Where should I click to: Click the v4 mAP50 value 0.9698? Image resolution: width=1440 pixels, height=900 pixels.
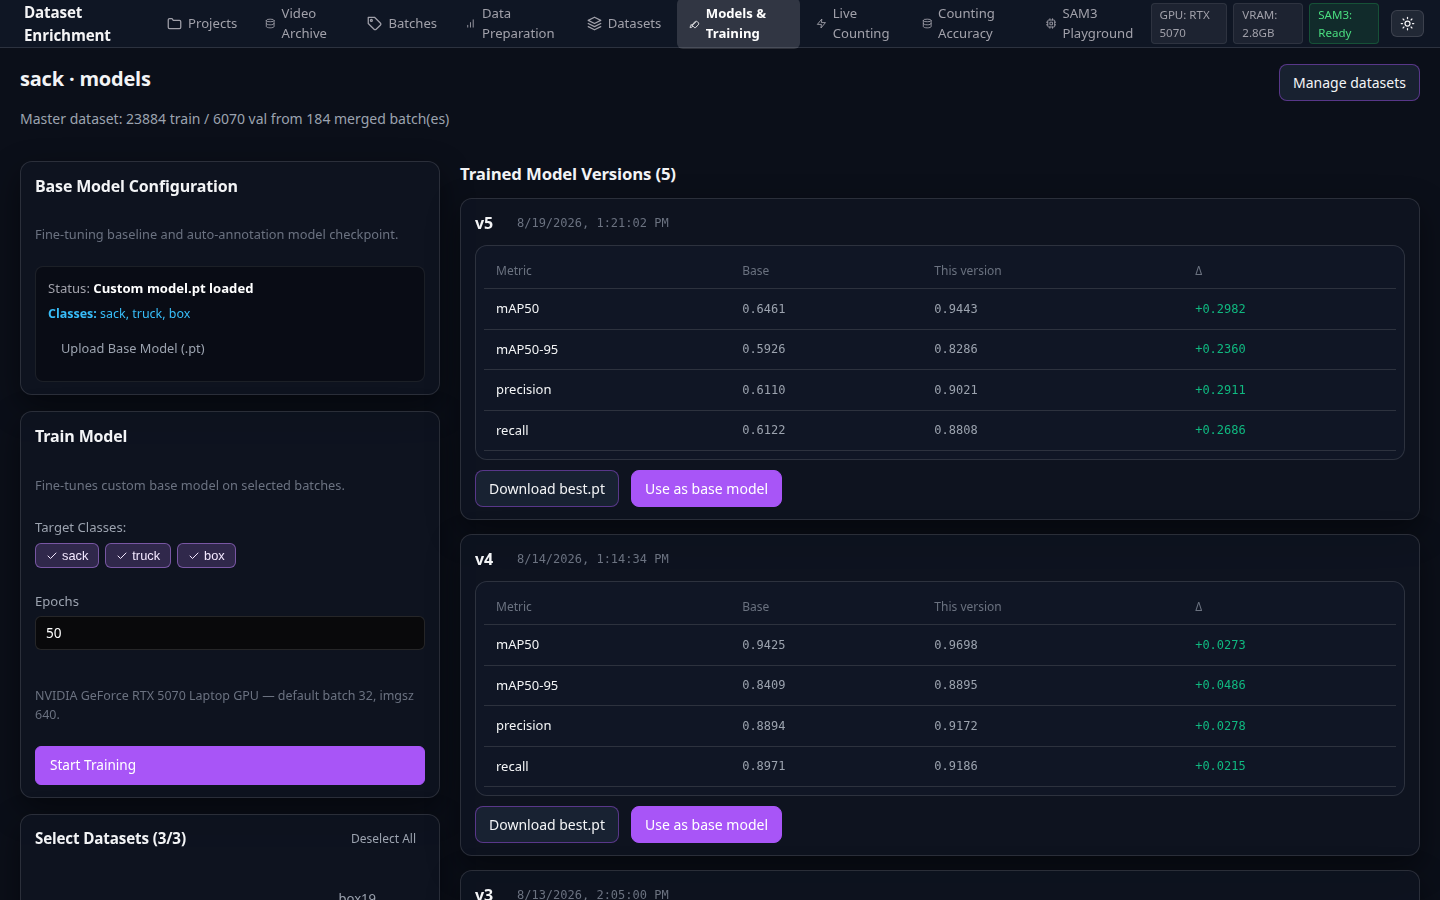(x=956, y=645)
